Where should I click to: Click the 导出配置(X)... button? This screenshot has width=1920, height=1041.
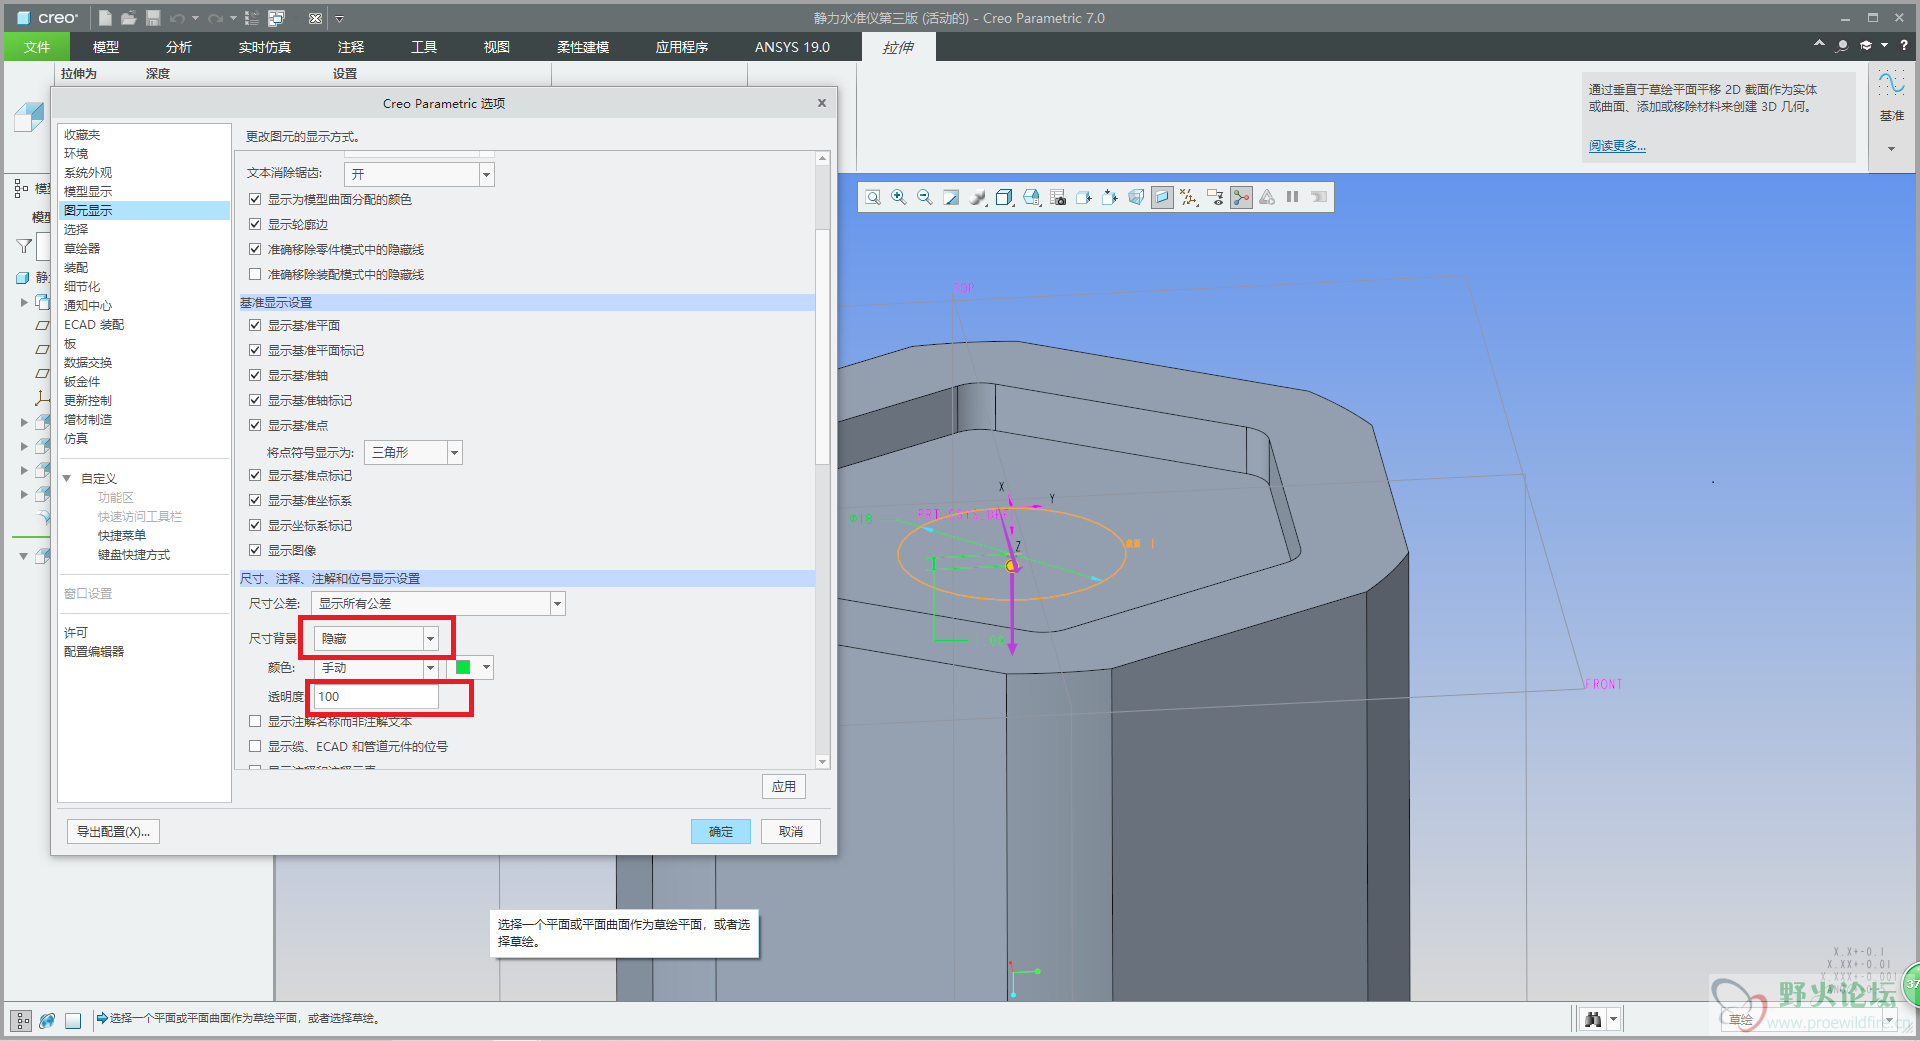pyautogui.click(x=113, y=831)
